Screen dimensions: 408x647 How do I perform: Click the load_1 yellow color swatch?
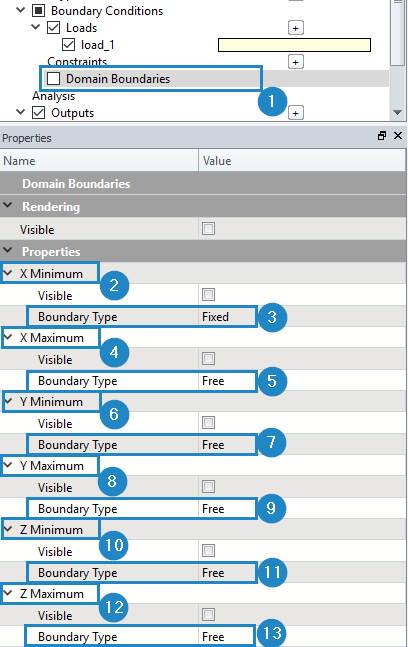pos(294,45)
